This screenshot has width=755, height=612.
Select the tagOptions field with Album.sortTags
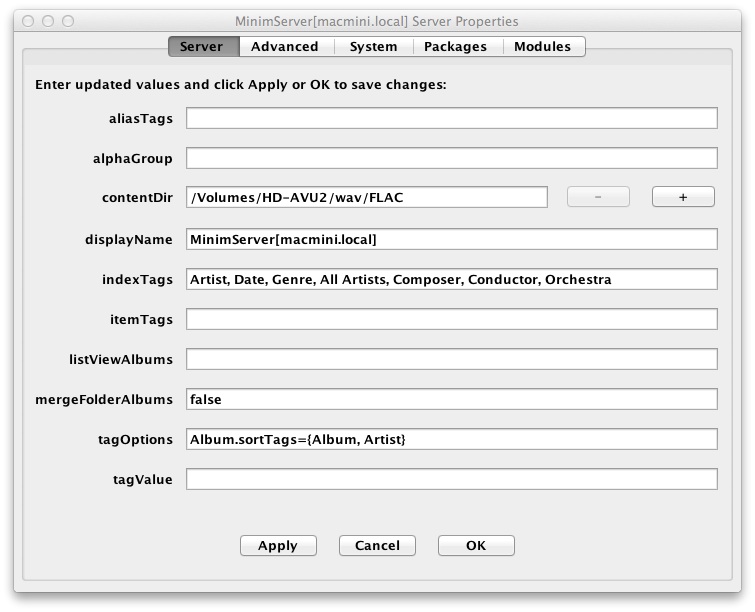[x=452, y=439]
